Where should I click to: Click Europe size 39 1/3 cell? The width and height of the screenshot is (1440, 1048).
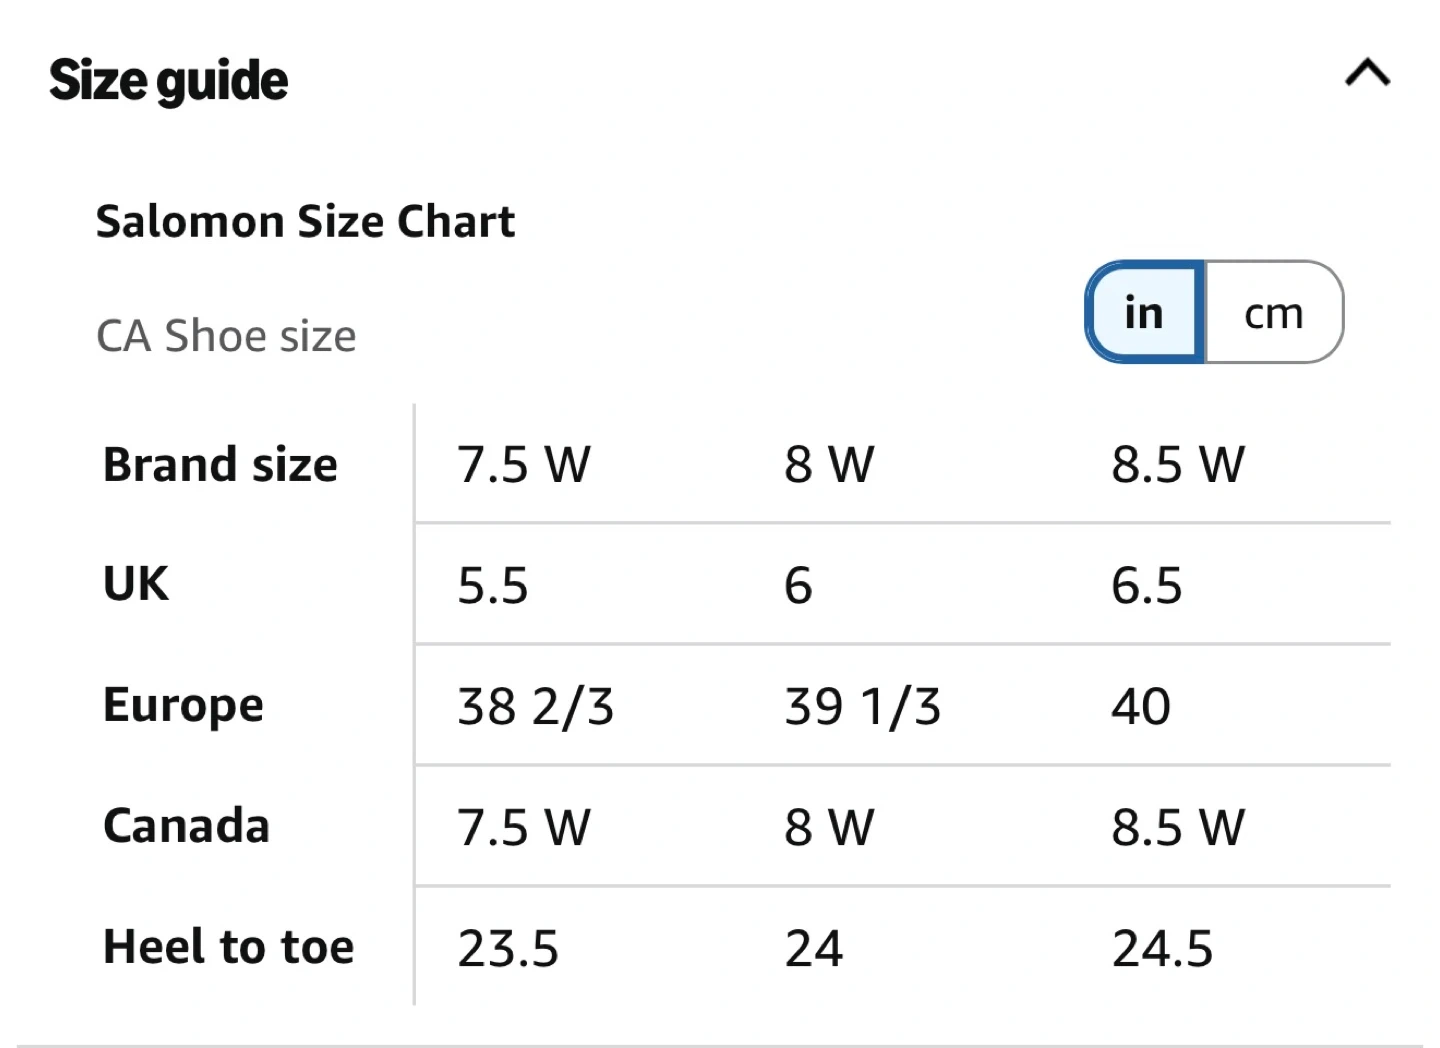point(862,707)
